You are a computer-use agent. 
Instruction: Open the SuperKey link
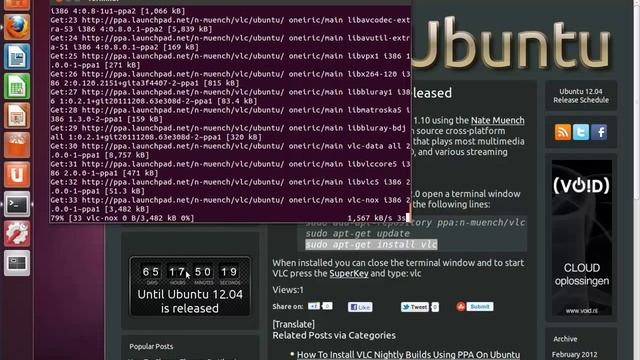point(349,273)
